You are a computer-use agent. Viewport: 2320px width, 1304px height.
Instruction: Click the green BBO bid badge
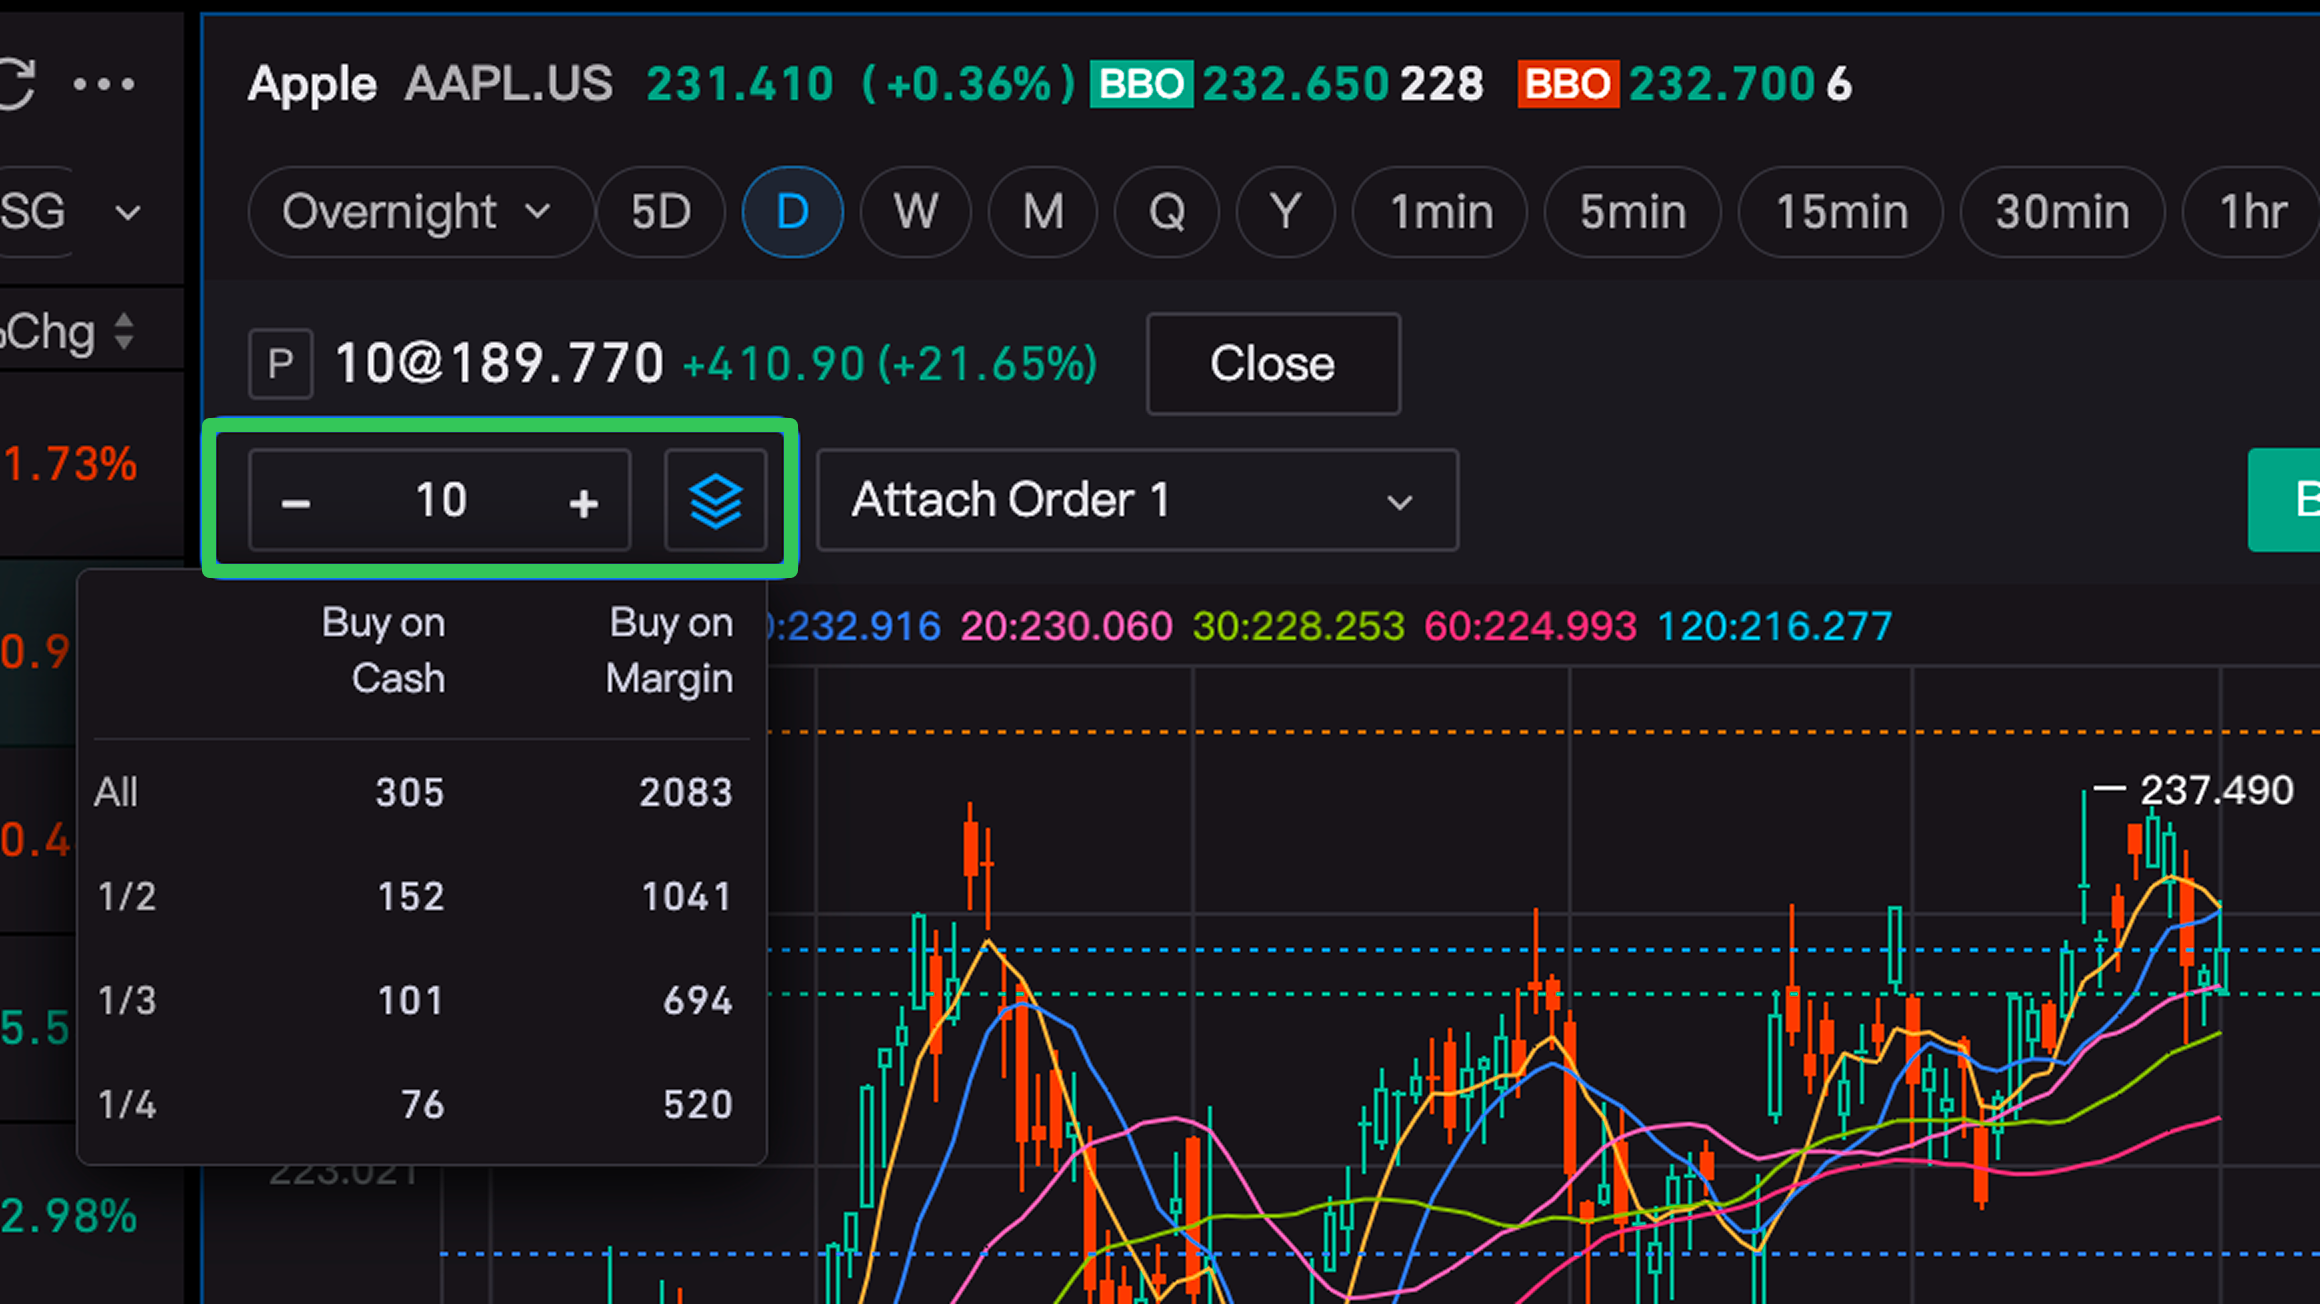click(1140, 84)
